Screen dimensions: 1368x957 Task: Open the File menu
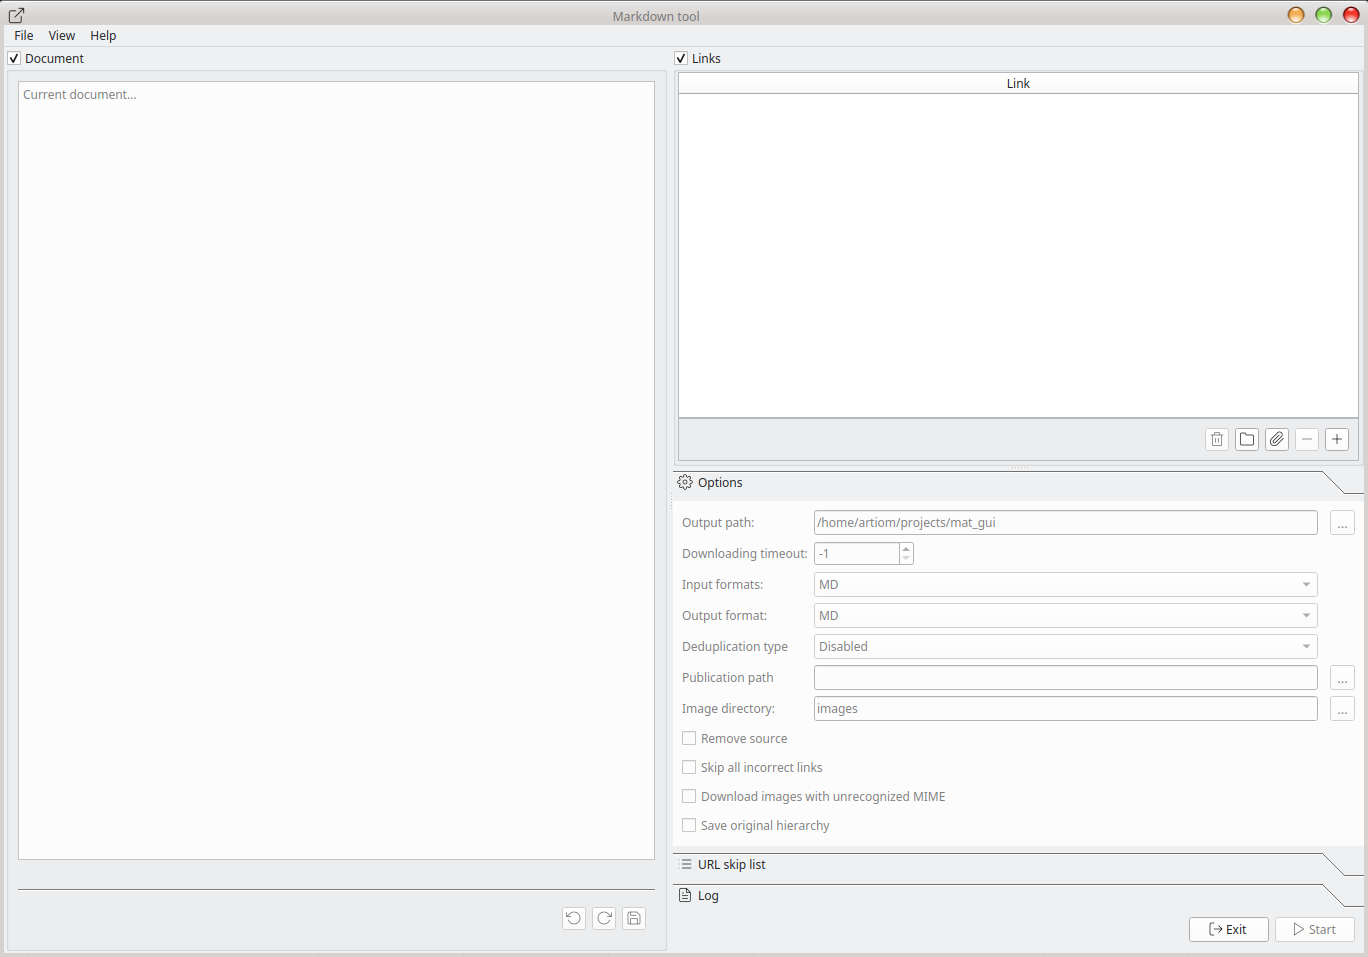[23, 35]
